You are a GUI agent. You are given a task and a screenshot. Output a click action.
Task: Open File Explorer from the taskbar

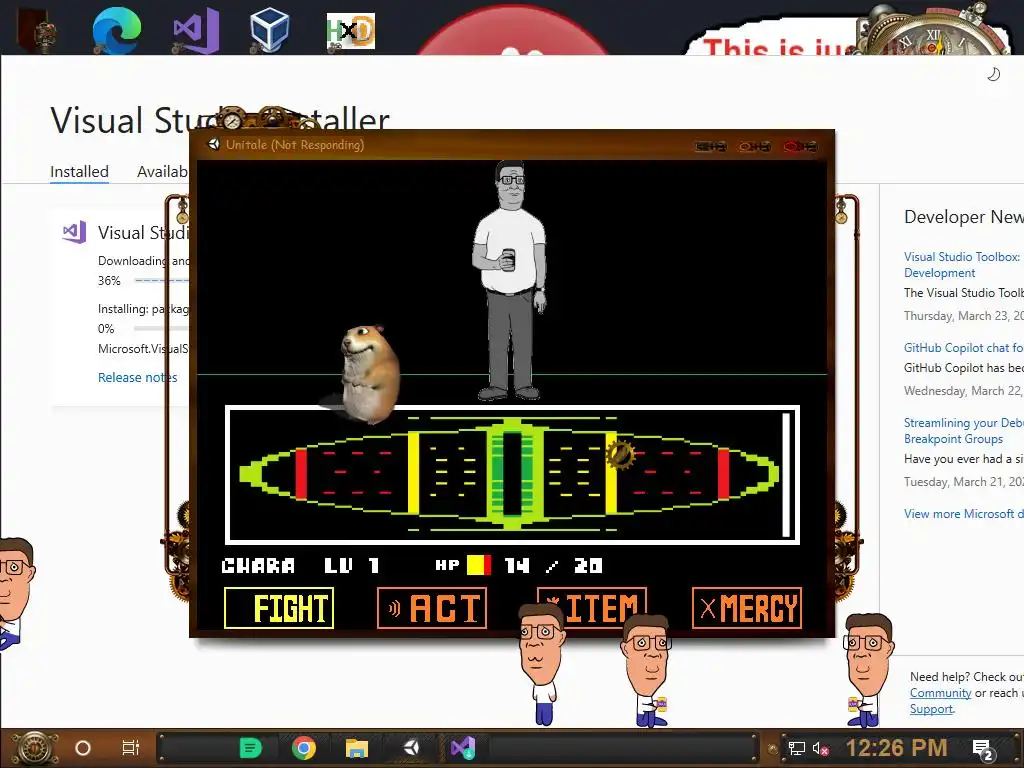pos(357,748)
